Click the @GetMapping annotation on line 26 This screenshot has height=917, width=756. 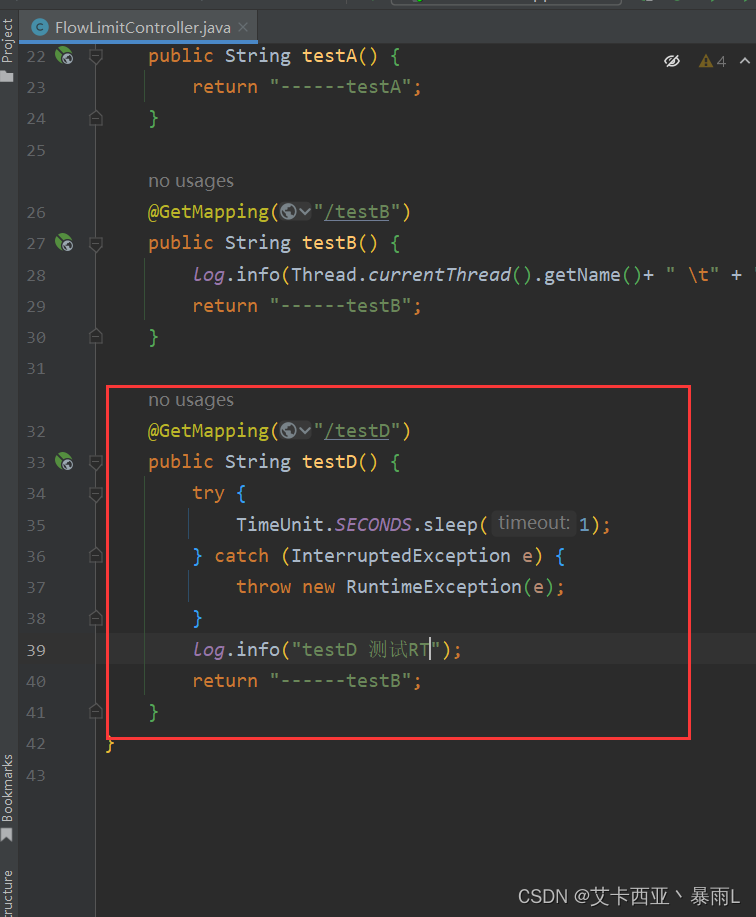(208, 212)
